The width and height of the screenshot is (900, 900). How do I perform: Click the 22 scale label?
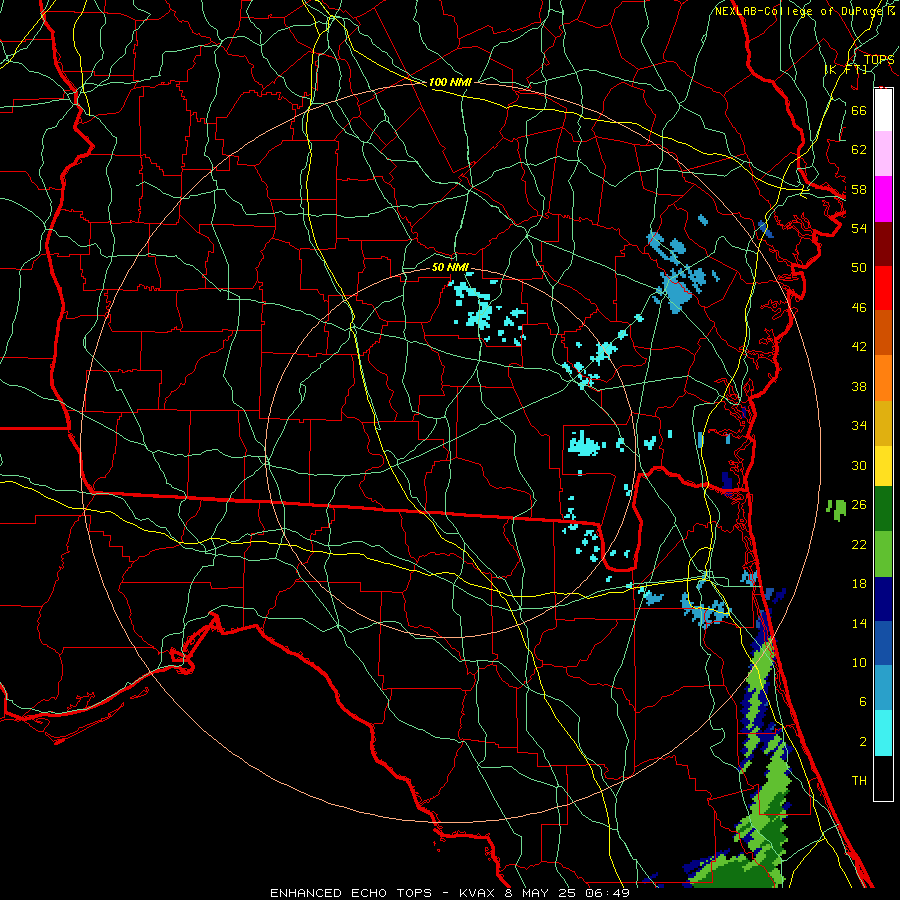(x=859, y=545)
